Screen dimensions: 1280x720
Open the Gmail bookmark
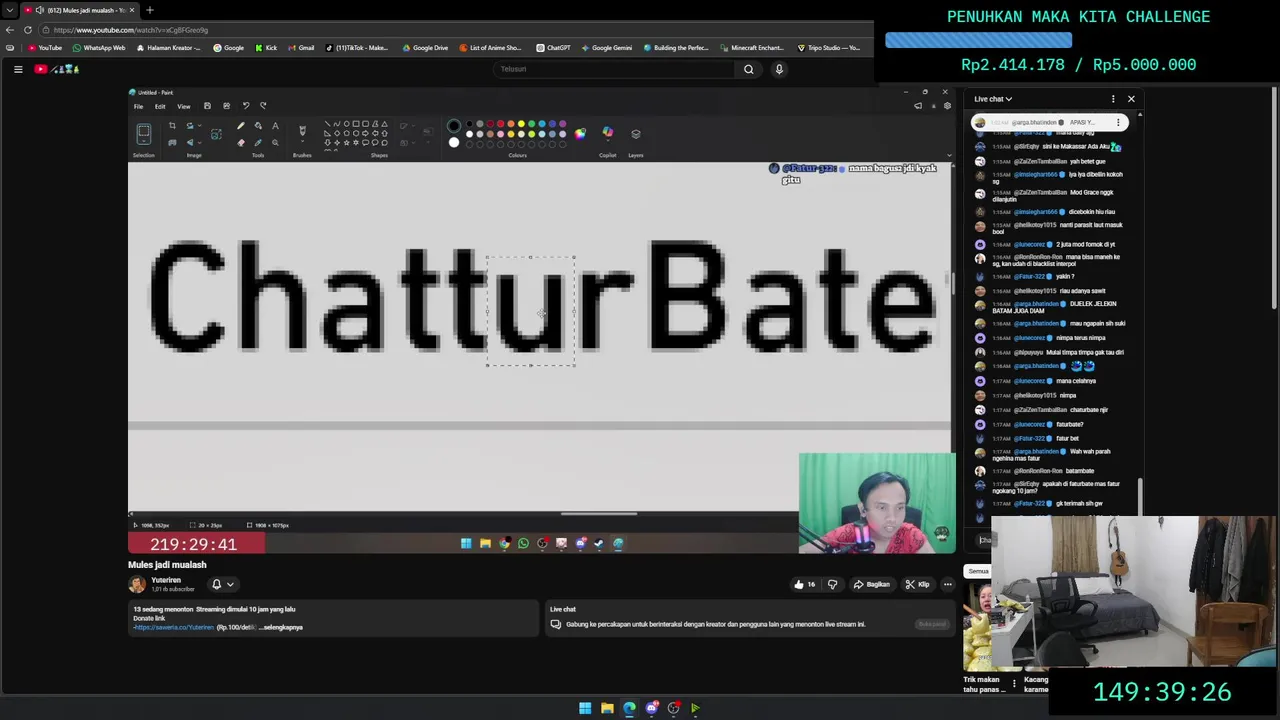[x=300, y=48]
